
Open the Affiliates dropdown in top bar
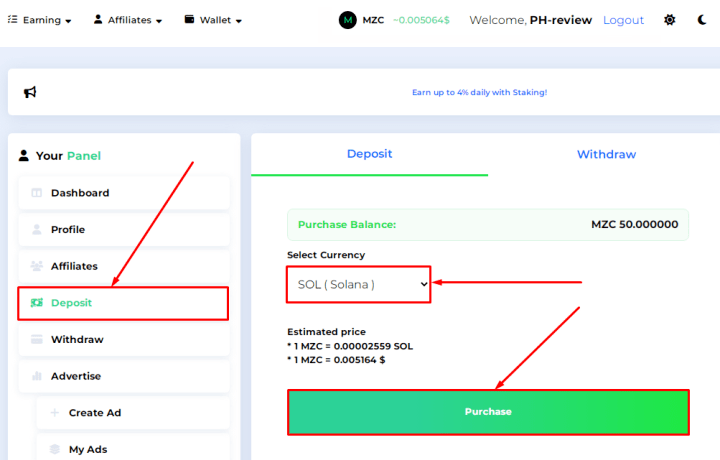pos(128,20)
